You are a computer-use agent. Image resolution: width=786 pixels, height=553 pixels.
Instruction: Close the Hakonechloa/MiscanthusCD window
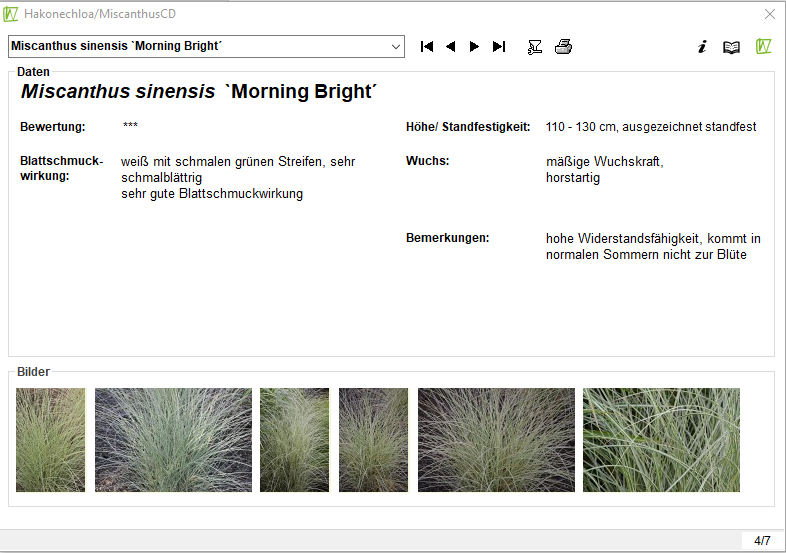click(x=769, y=14)
